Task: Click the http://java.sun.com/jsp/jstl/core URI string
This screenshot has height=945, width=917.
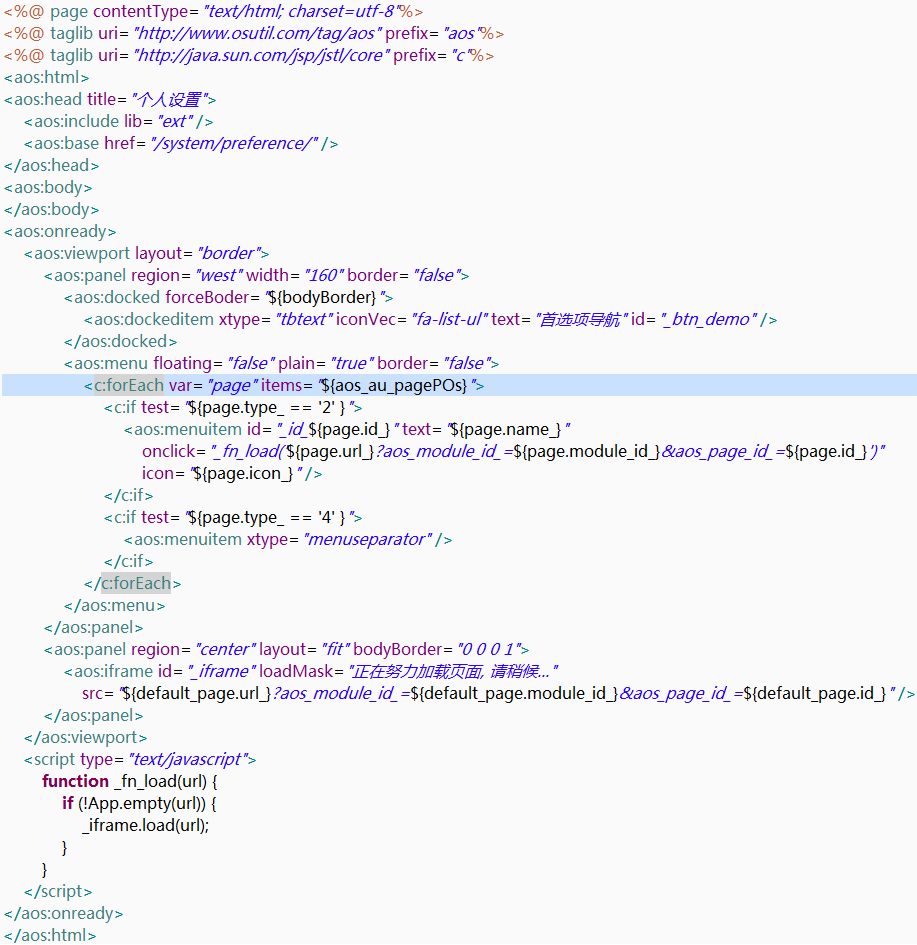Action: pyautogui.click(x=261, y=55)
